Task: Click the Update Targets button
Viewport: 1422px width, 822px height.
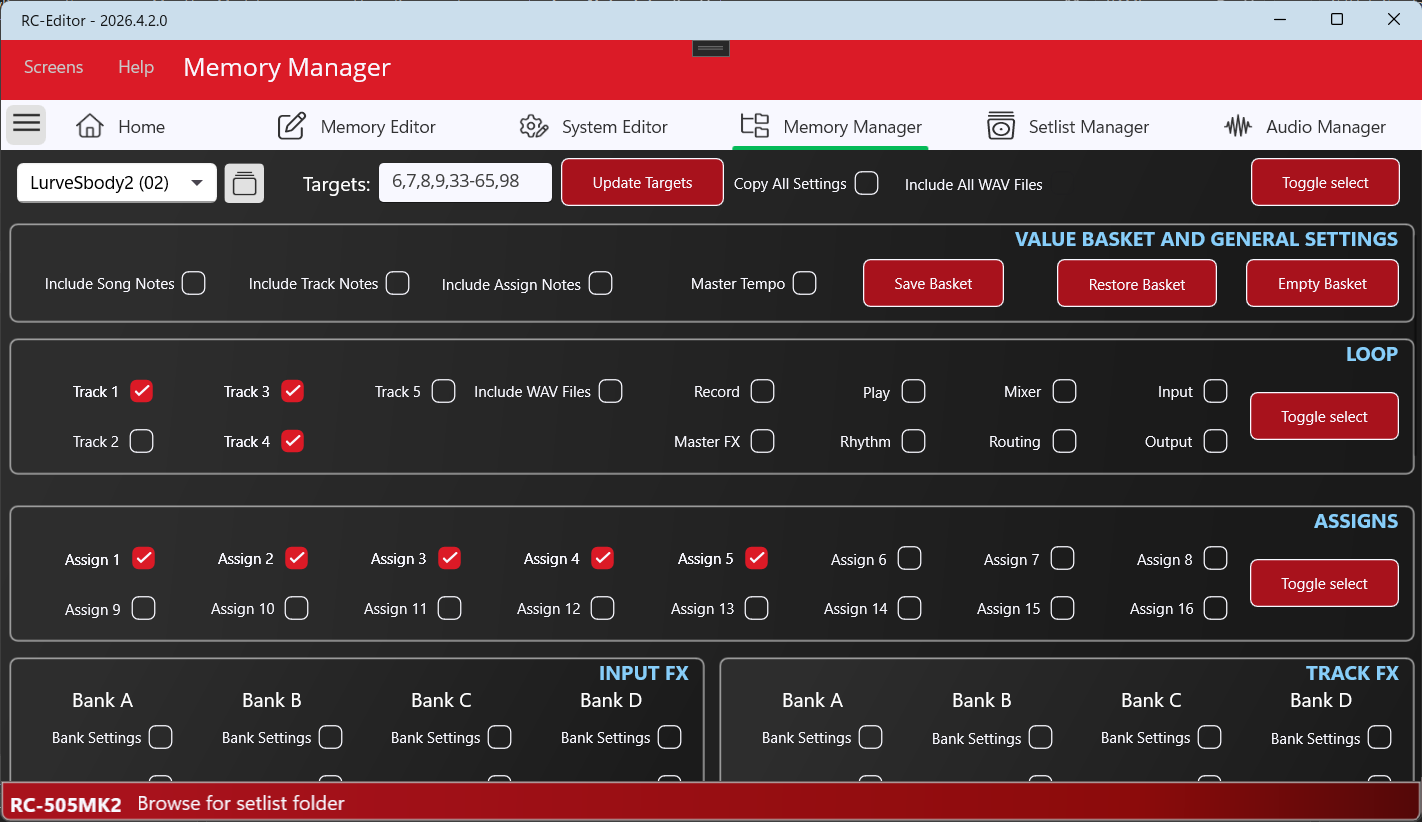Action: (x=642, y=182)
